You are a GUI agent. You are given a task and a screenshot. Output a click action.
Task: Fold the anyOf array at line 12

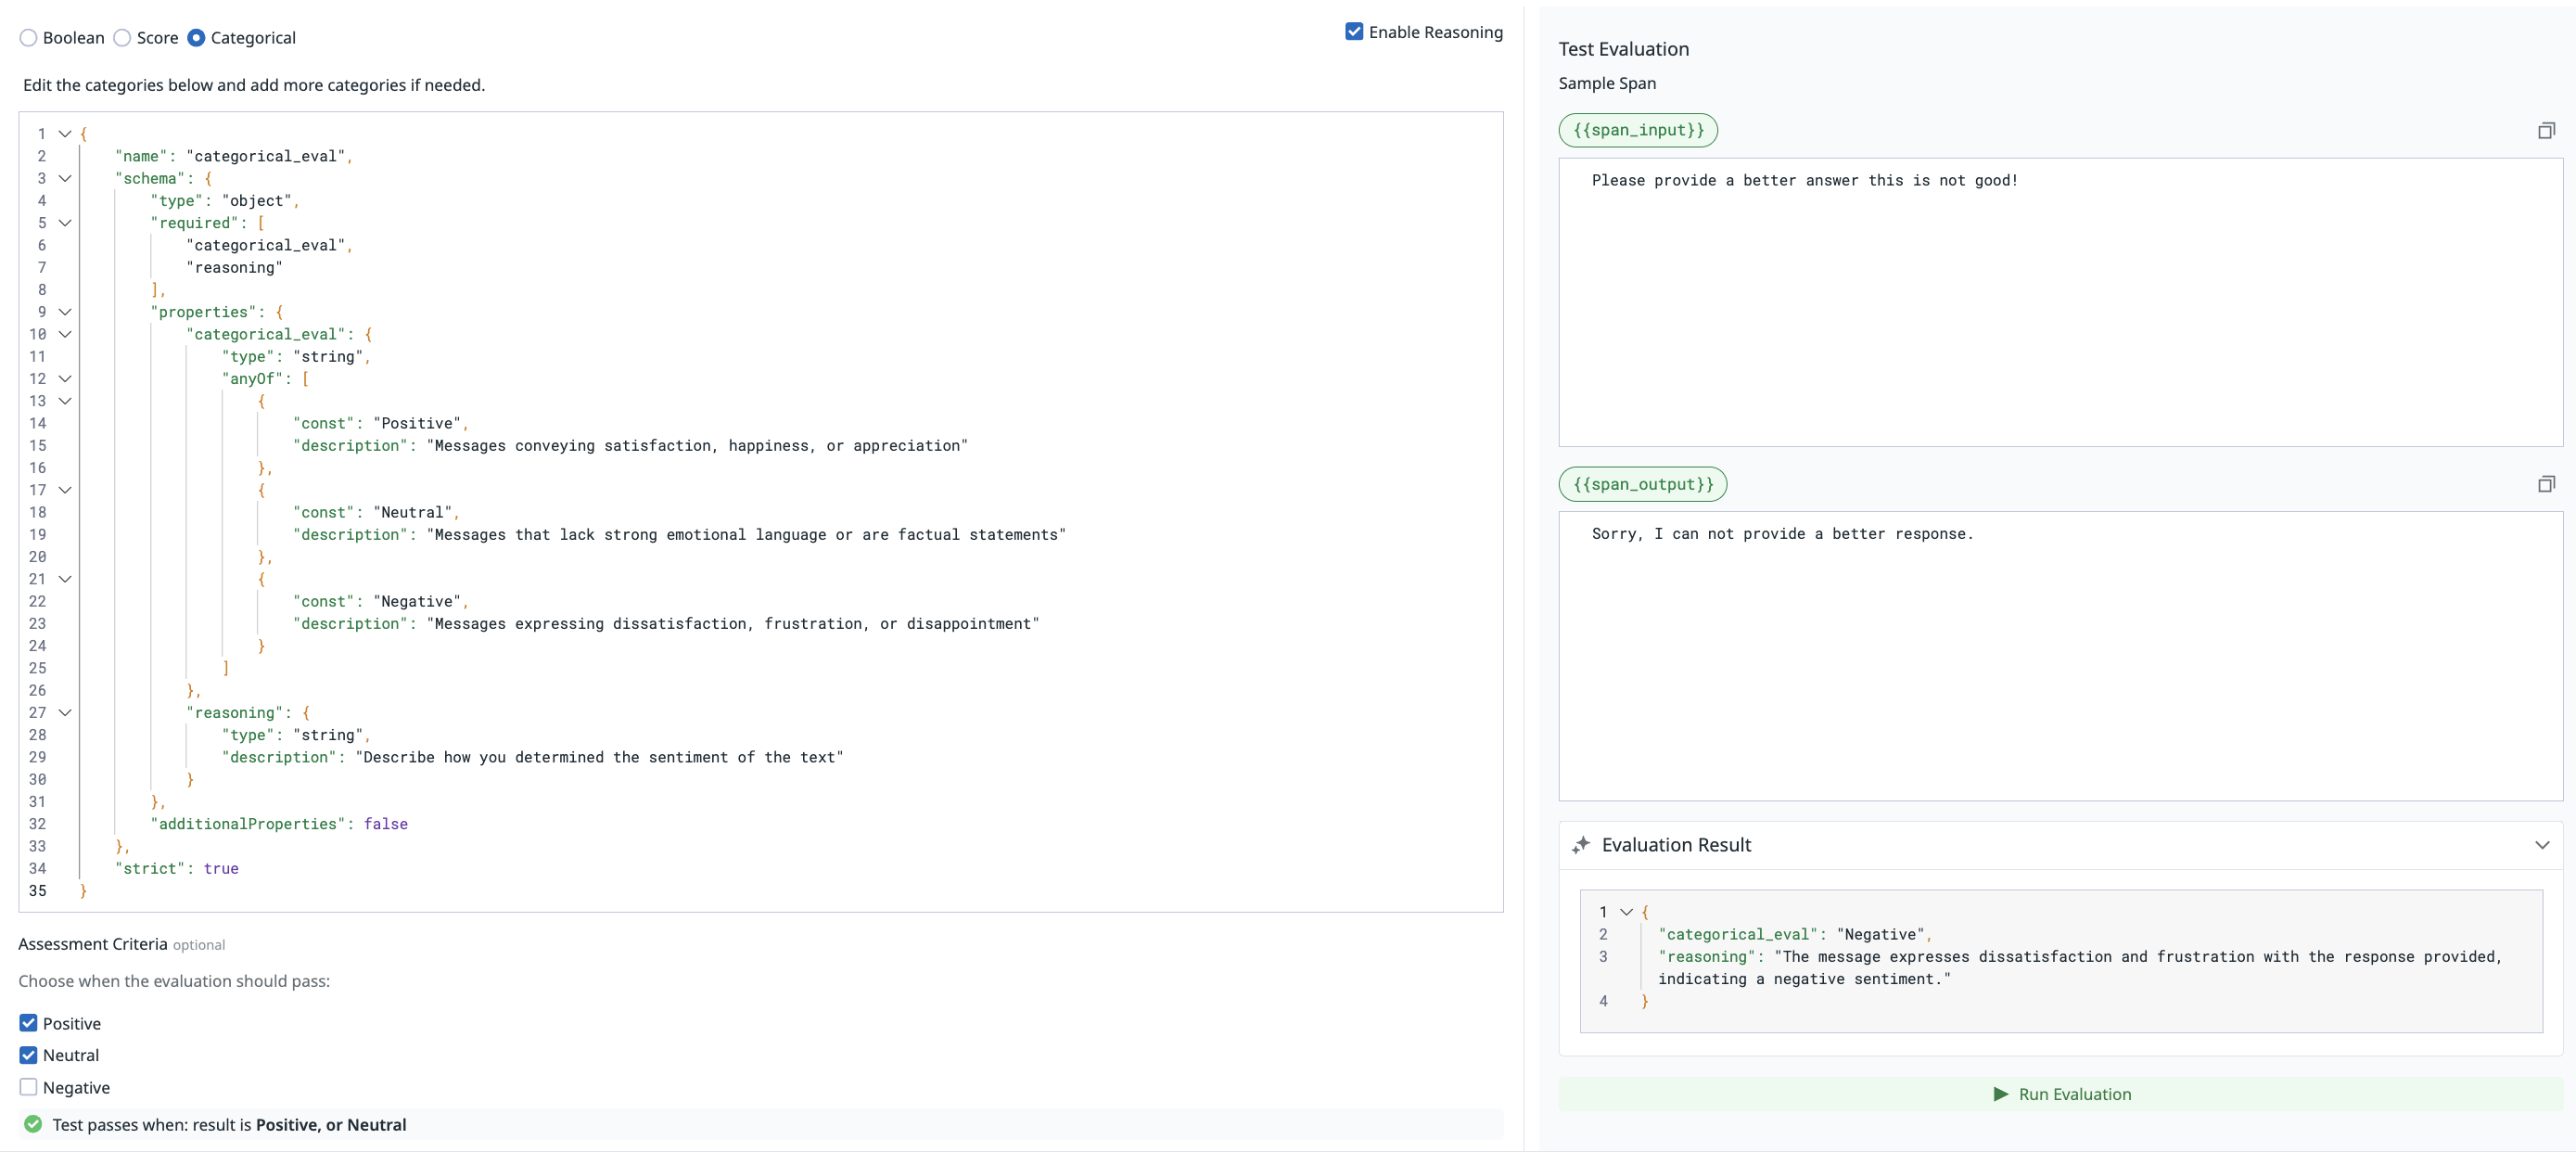[65, 379]
